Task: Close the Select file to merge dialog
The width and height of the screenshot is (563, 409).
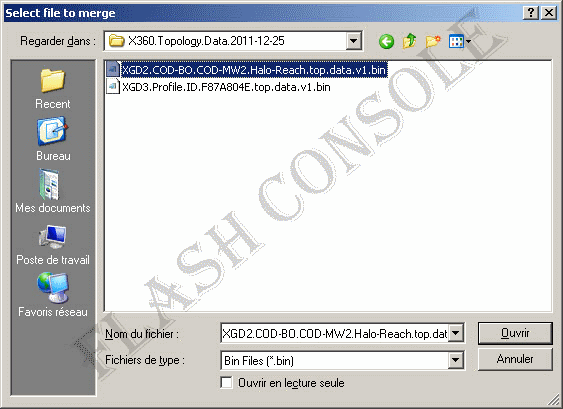Action: pyautogui.click(x=549, y=13)
